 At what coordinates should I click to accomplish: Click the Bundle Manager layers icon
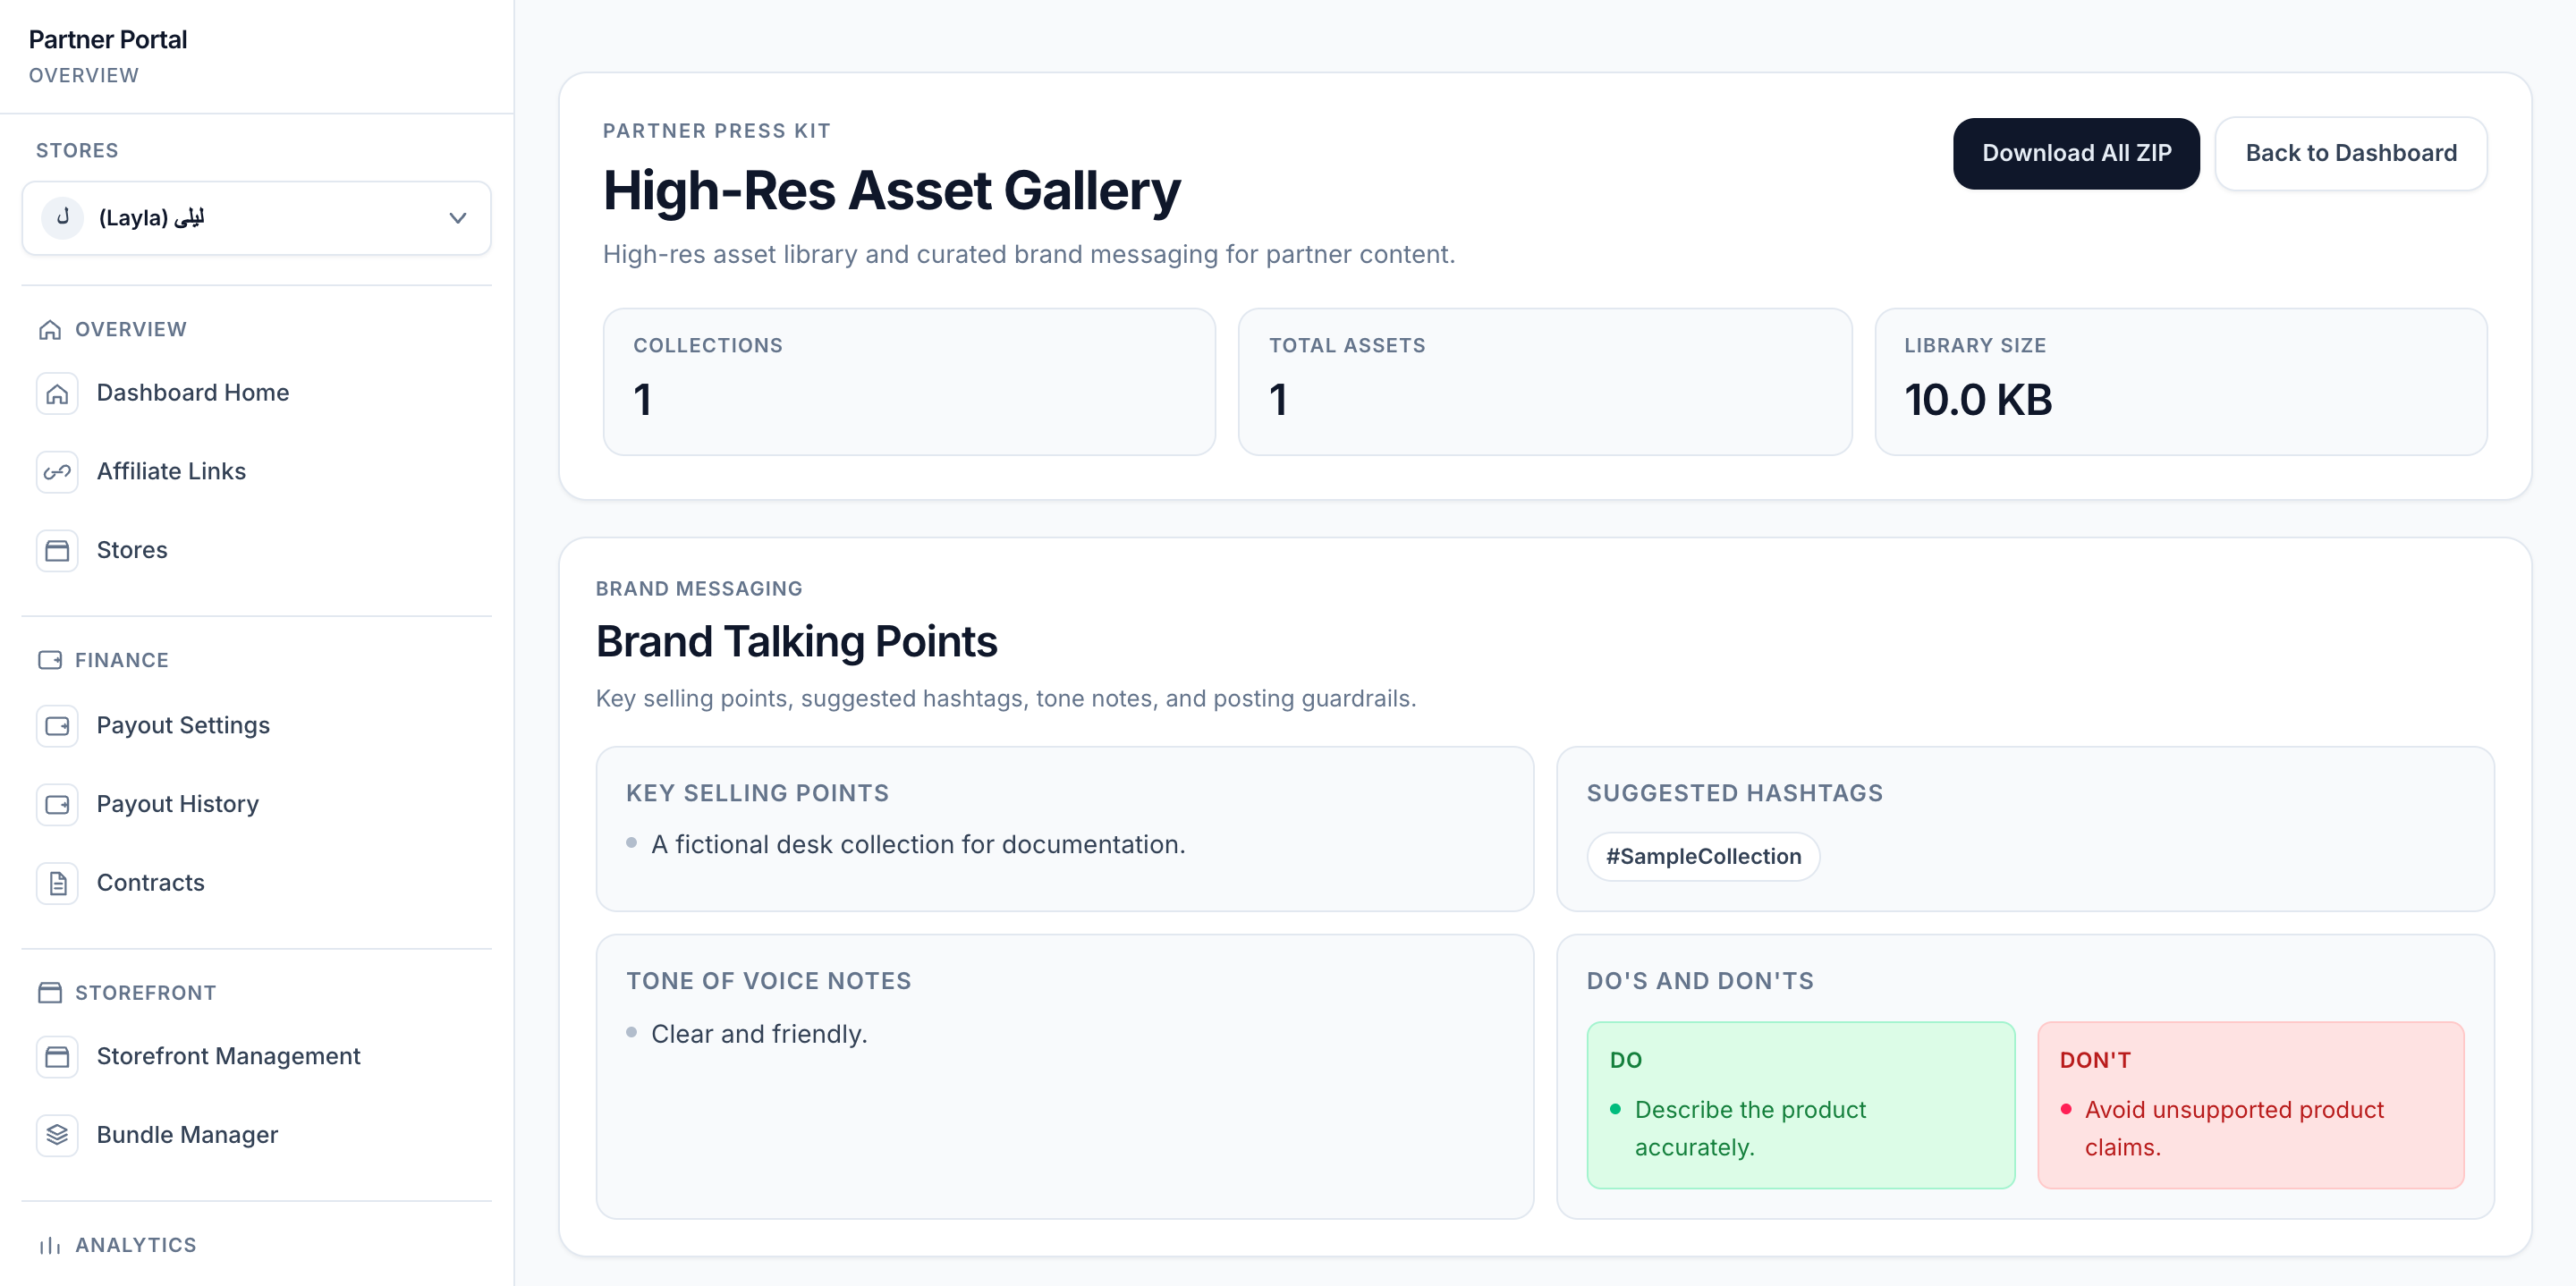(57, 1136)
